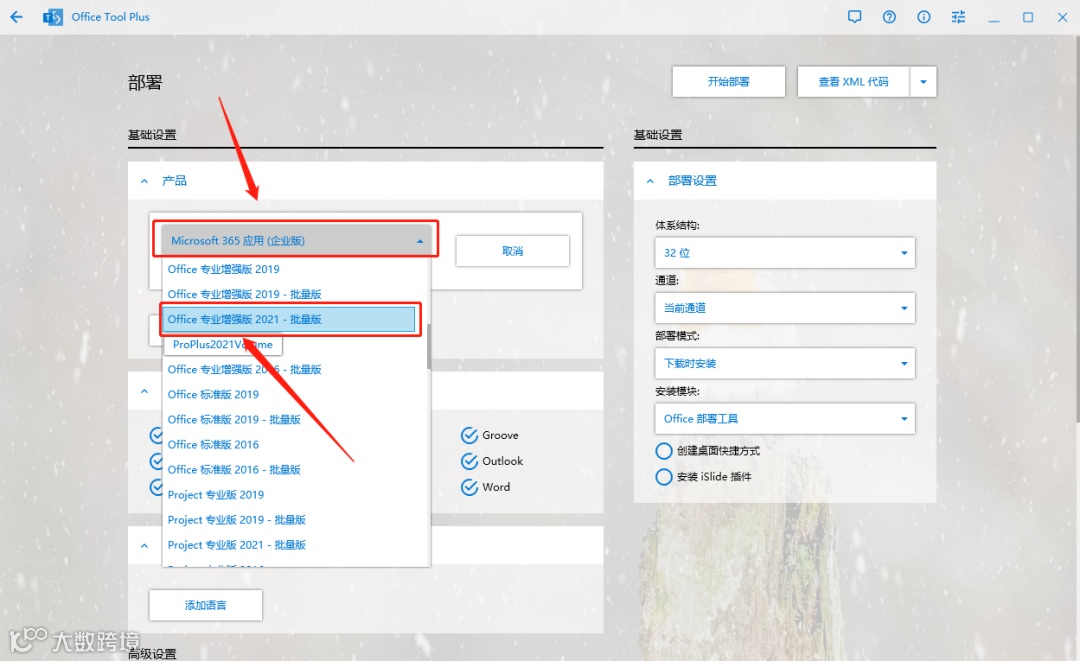This screenshot has height=661, width=1080.
Task: Click 查看 XML 代码 button
Action: (x=853, y=81)
